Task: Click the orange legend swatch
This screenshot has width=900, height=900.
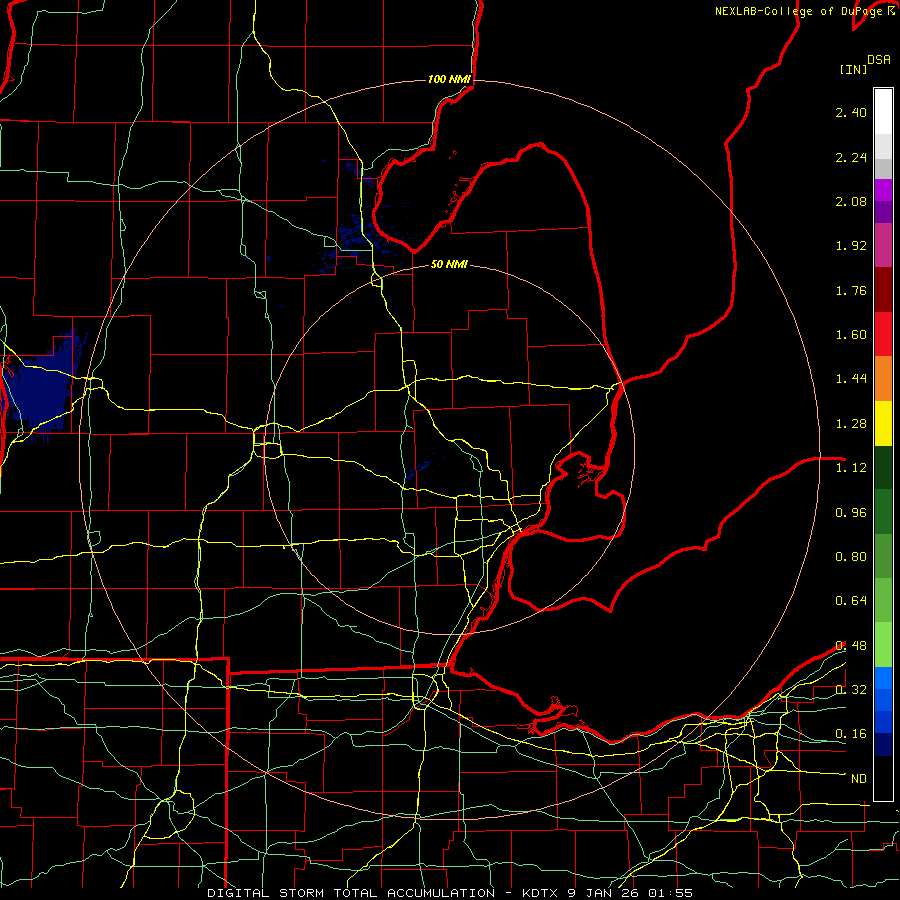Action: tap(883, 379)
